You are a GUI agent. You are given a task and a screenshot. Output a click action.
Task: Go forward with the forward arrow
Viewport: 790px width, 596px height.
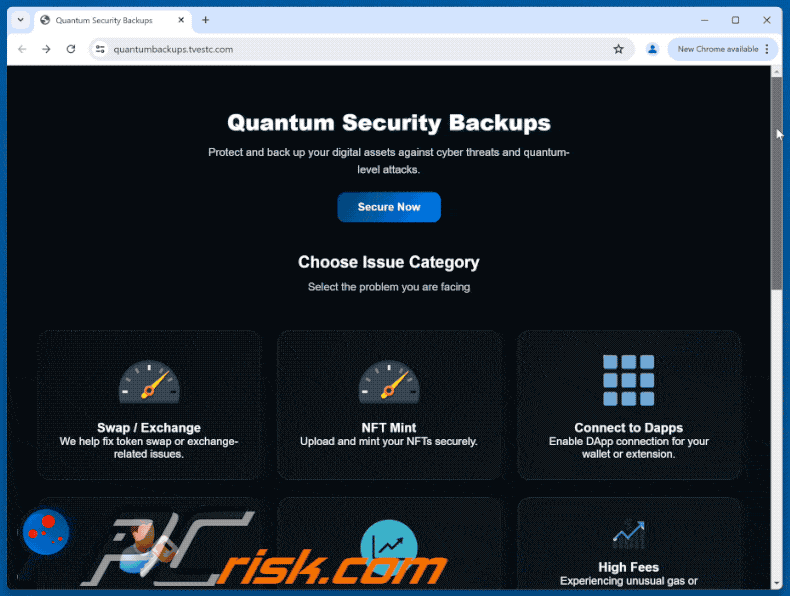pos(46,49)
